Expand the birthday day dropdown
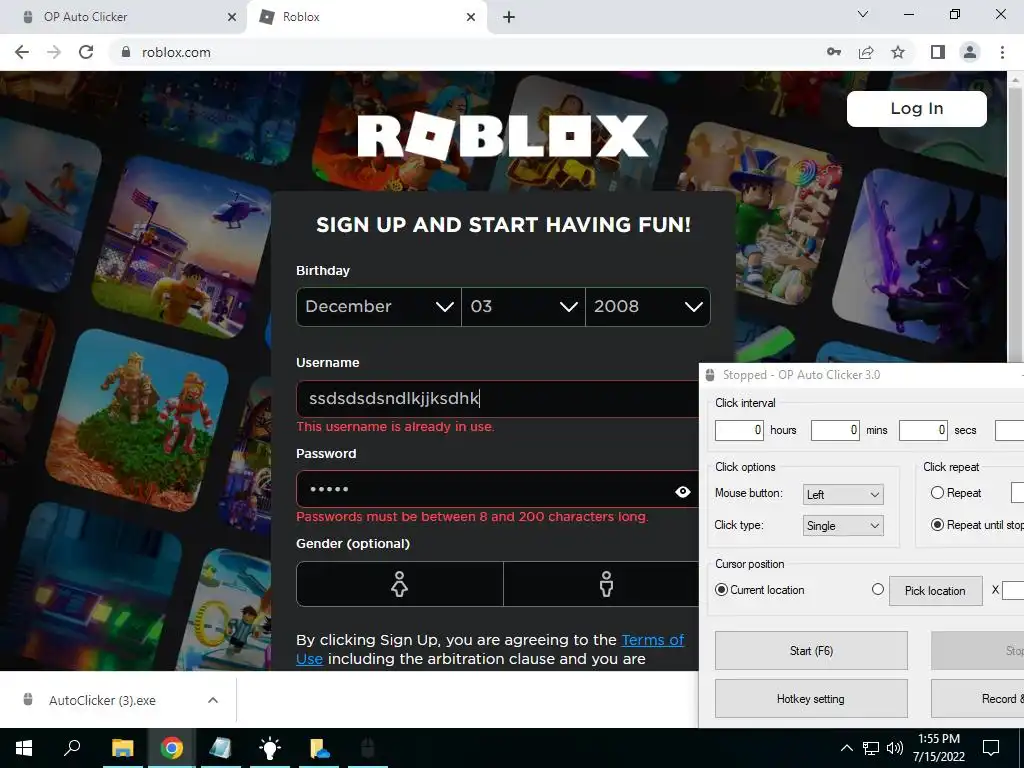Viewport: 1024px width, 768px height. tap(523, 307)
